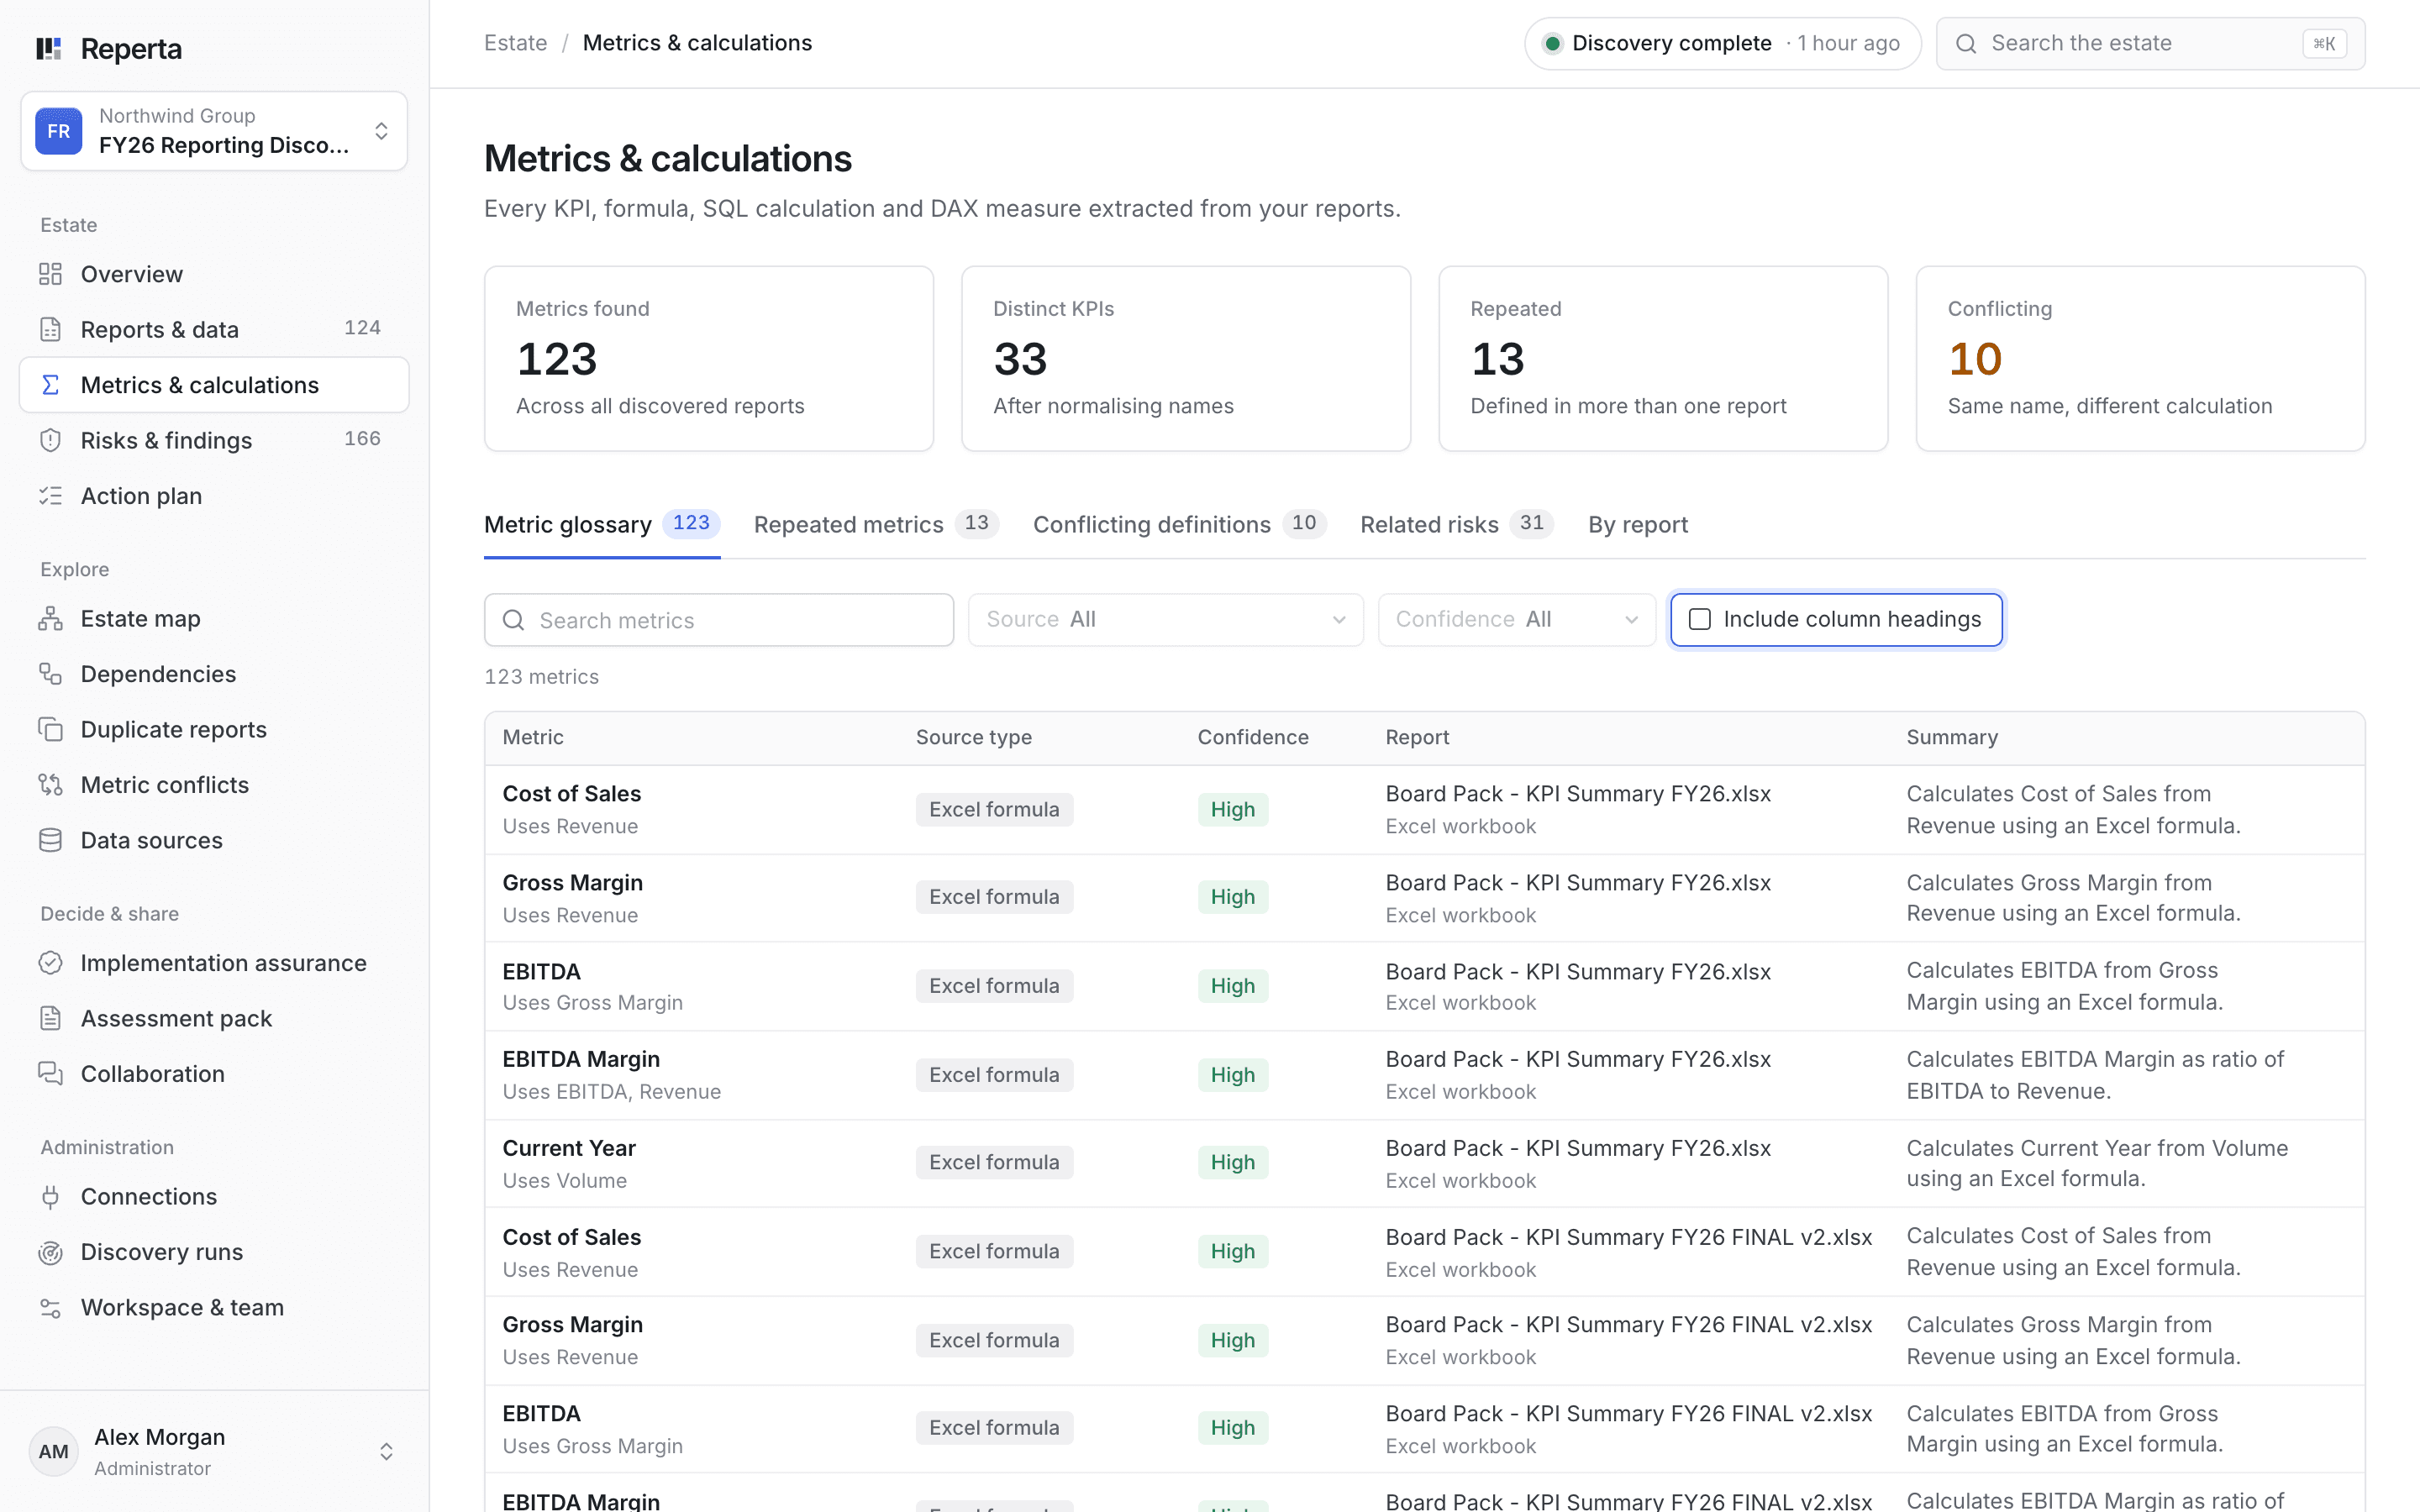Switch to the Conflicting definitions tab

1179,525
